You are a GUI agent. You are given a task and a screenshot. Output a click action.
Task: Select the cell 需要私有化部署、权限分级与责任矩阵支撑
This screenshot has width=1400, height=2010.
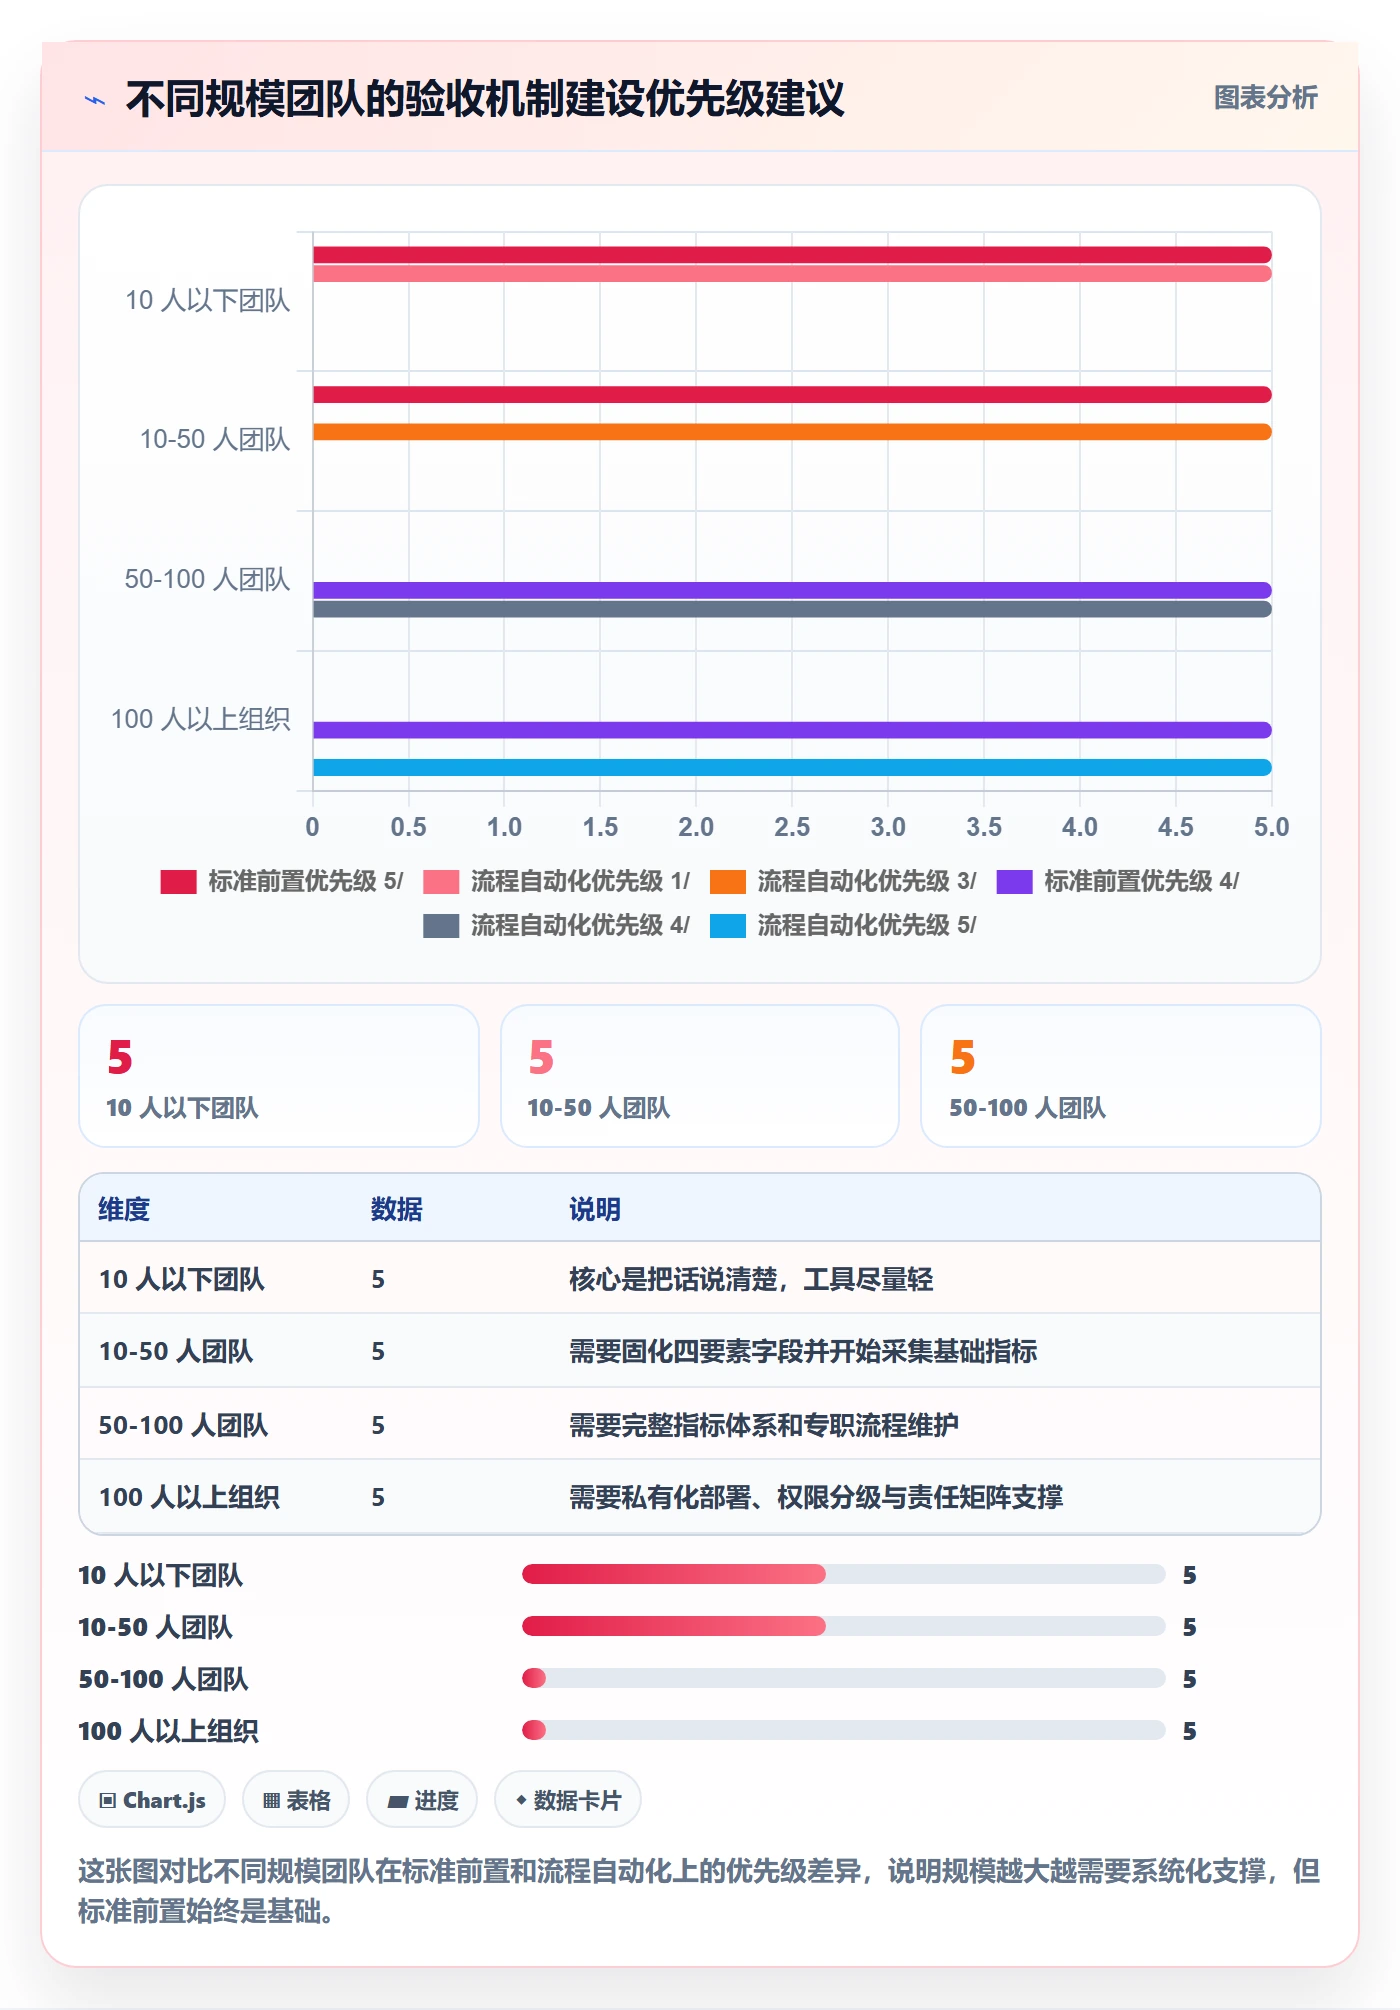point(816,1497)
